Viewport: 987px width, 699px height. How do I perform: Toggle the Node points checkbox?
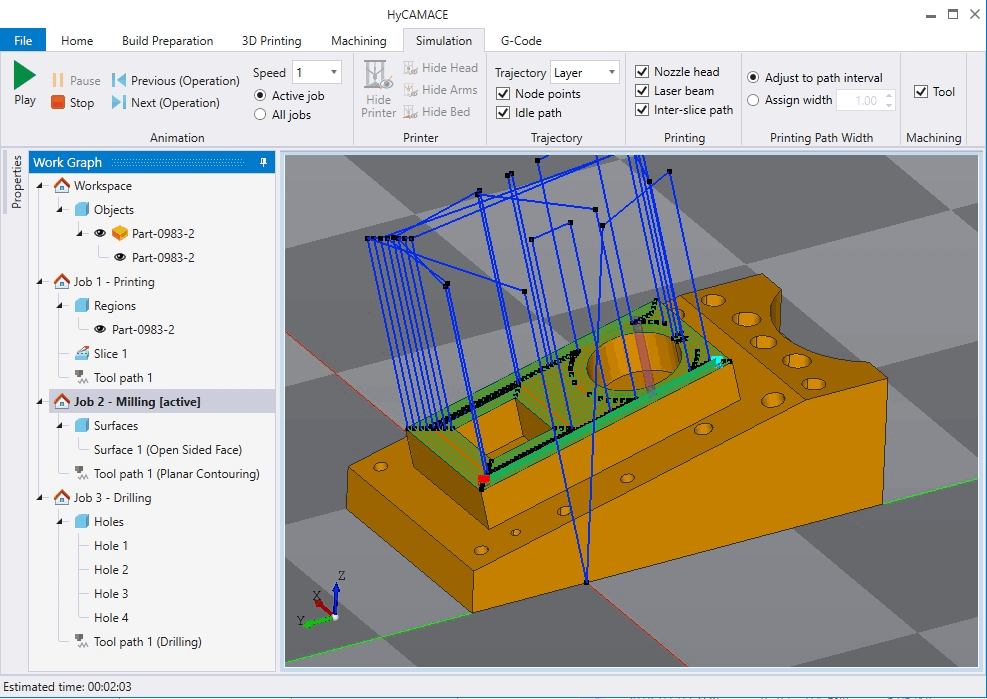(503, 94)
